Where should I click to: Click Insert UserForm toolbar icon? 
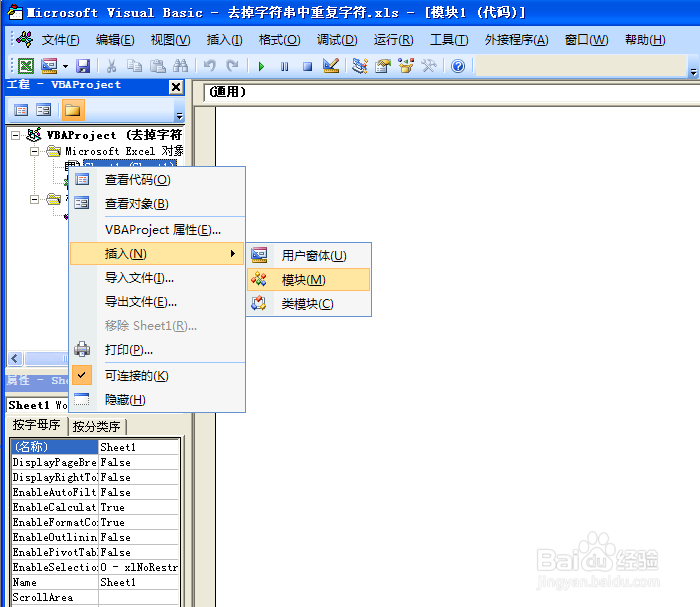click(49, 66)
